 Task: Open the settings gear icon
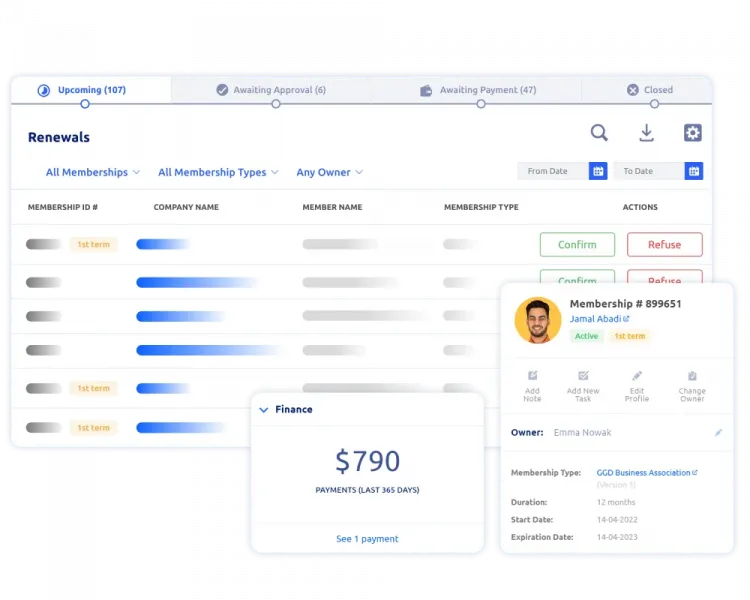(x=693, y=133)
